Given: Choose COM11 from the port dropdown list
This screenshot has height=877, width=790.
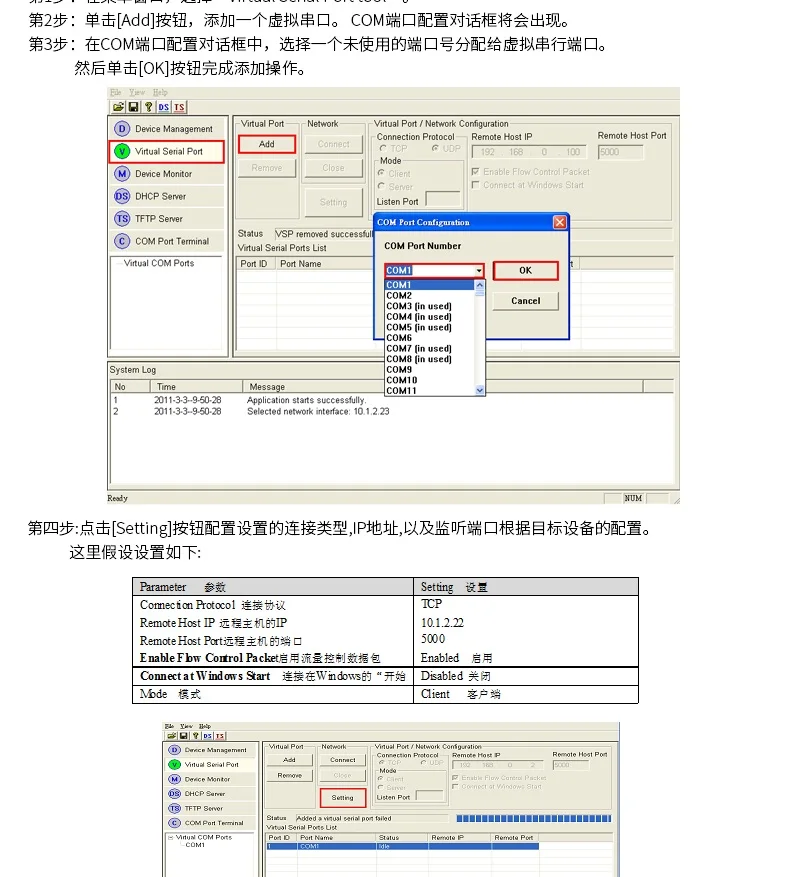Looking at the screenshot, I should [430, 390].
